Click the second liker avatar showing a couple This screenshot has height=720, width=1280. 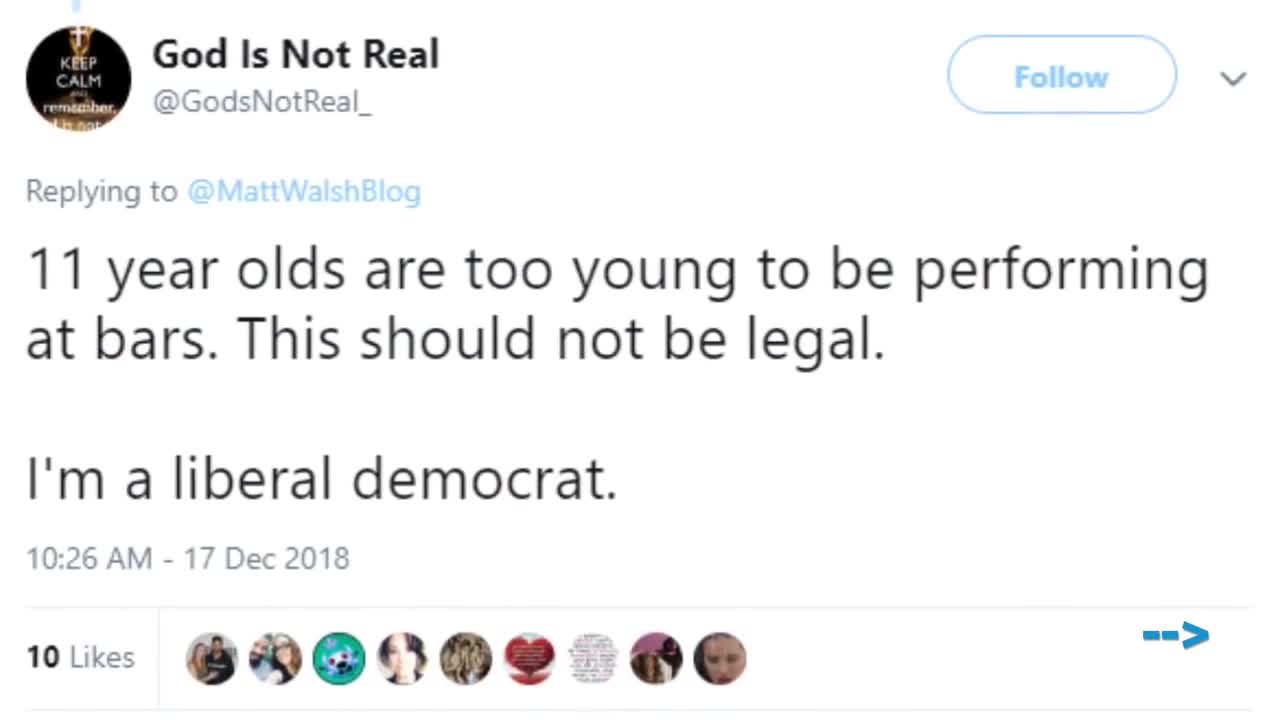click(x=275, y=659)
